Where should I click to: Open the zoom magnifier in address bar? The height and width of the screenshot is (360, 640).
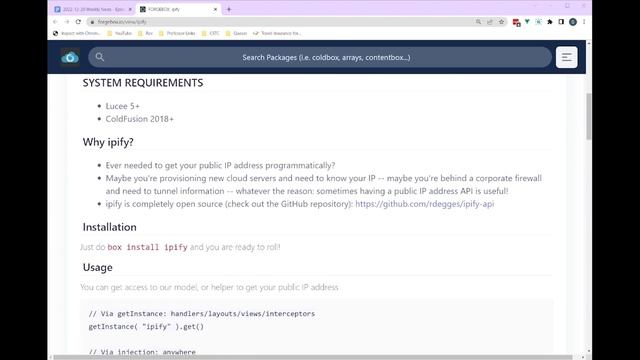[478, 22]
